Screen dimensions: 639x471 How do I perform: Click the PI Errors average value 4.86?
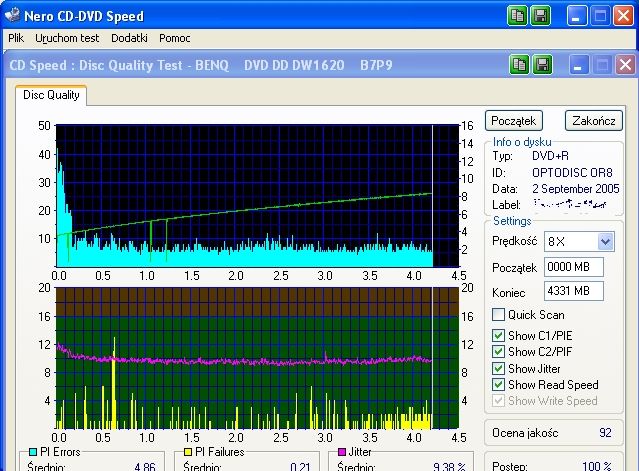(145, 466)
